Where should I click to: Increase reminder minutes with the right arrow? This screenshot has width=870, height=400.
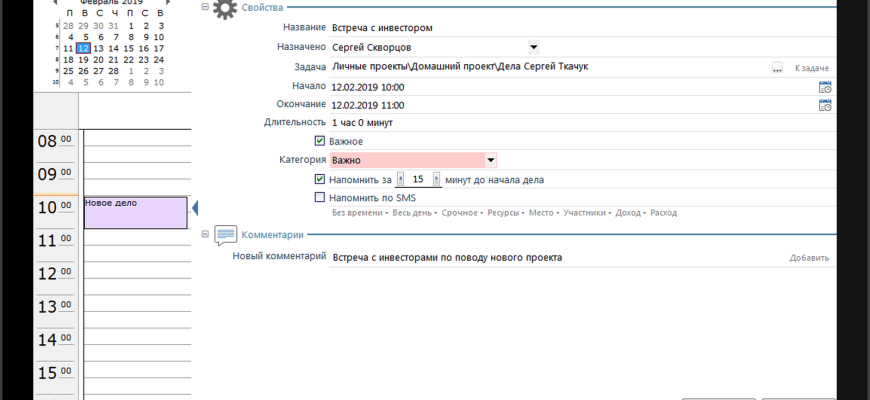click(x=436, y=179)
